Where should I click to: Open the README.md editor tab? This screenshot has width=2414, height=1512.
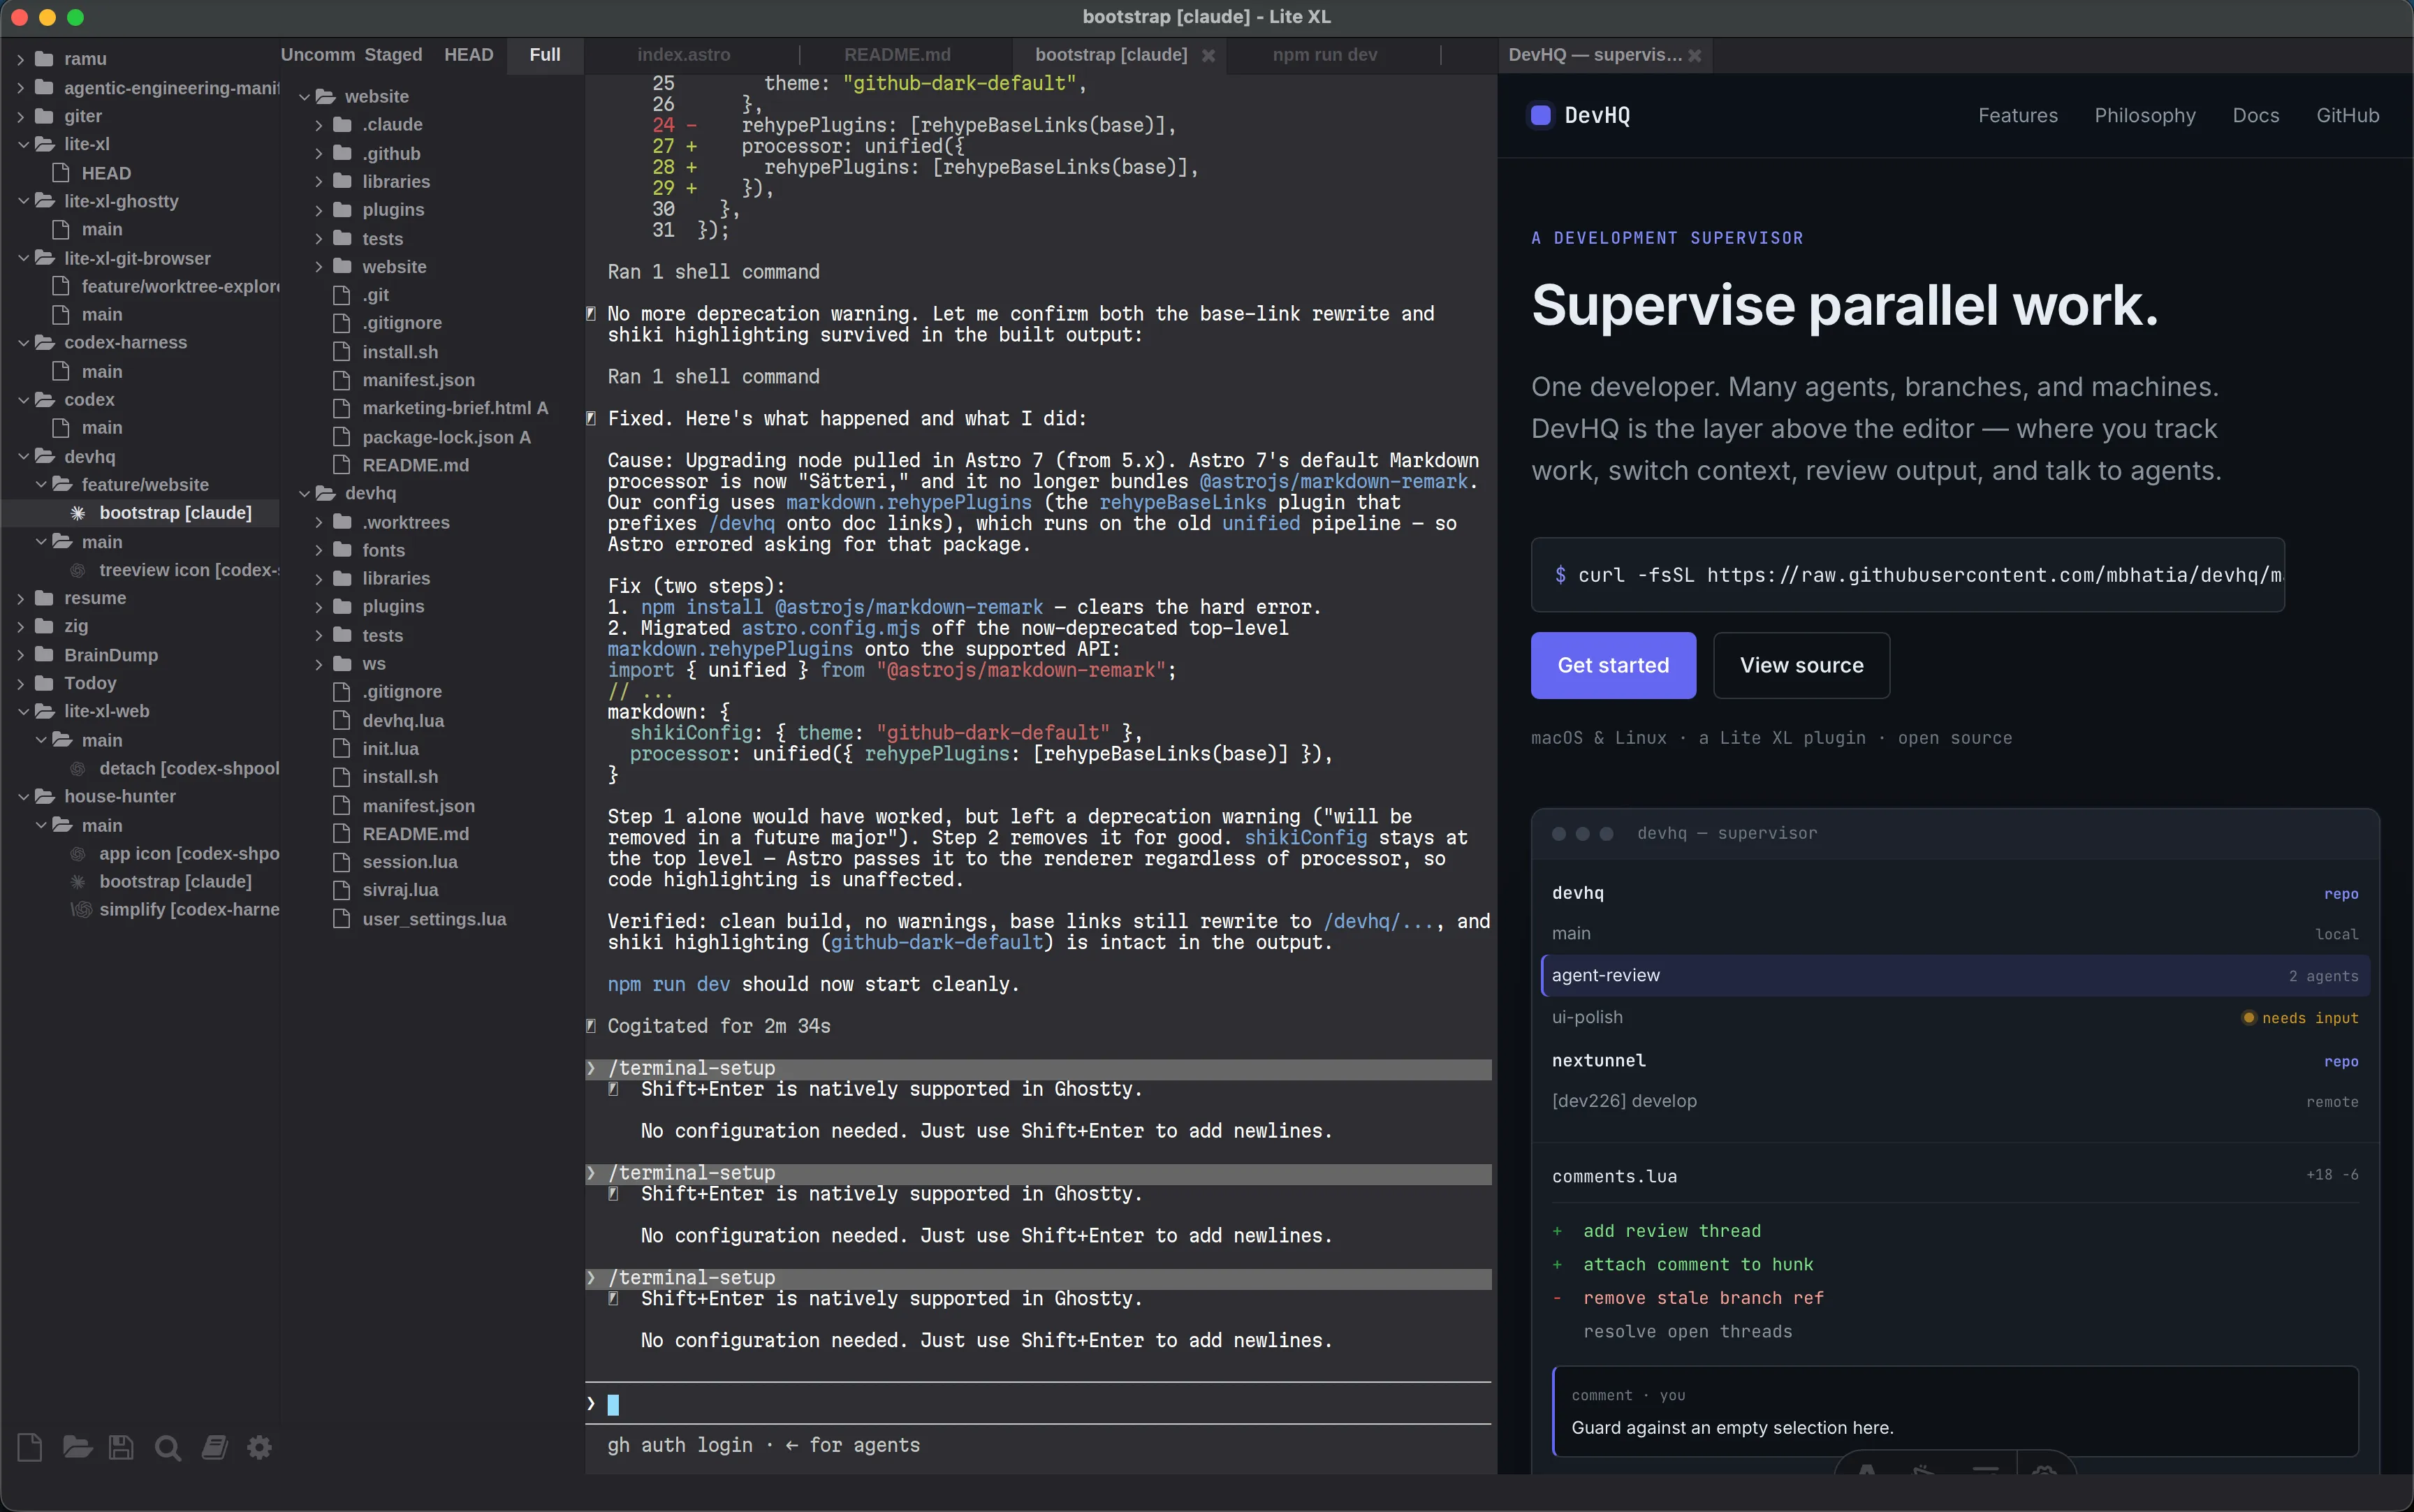coord(897,55)
